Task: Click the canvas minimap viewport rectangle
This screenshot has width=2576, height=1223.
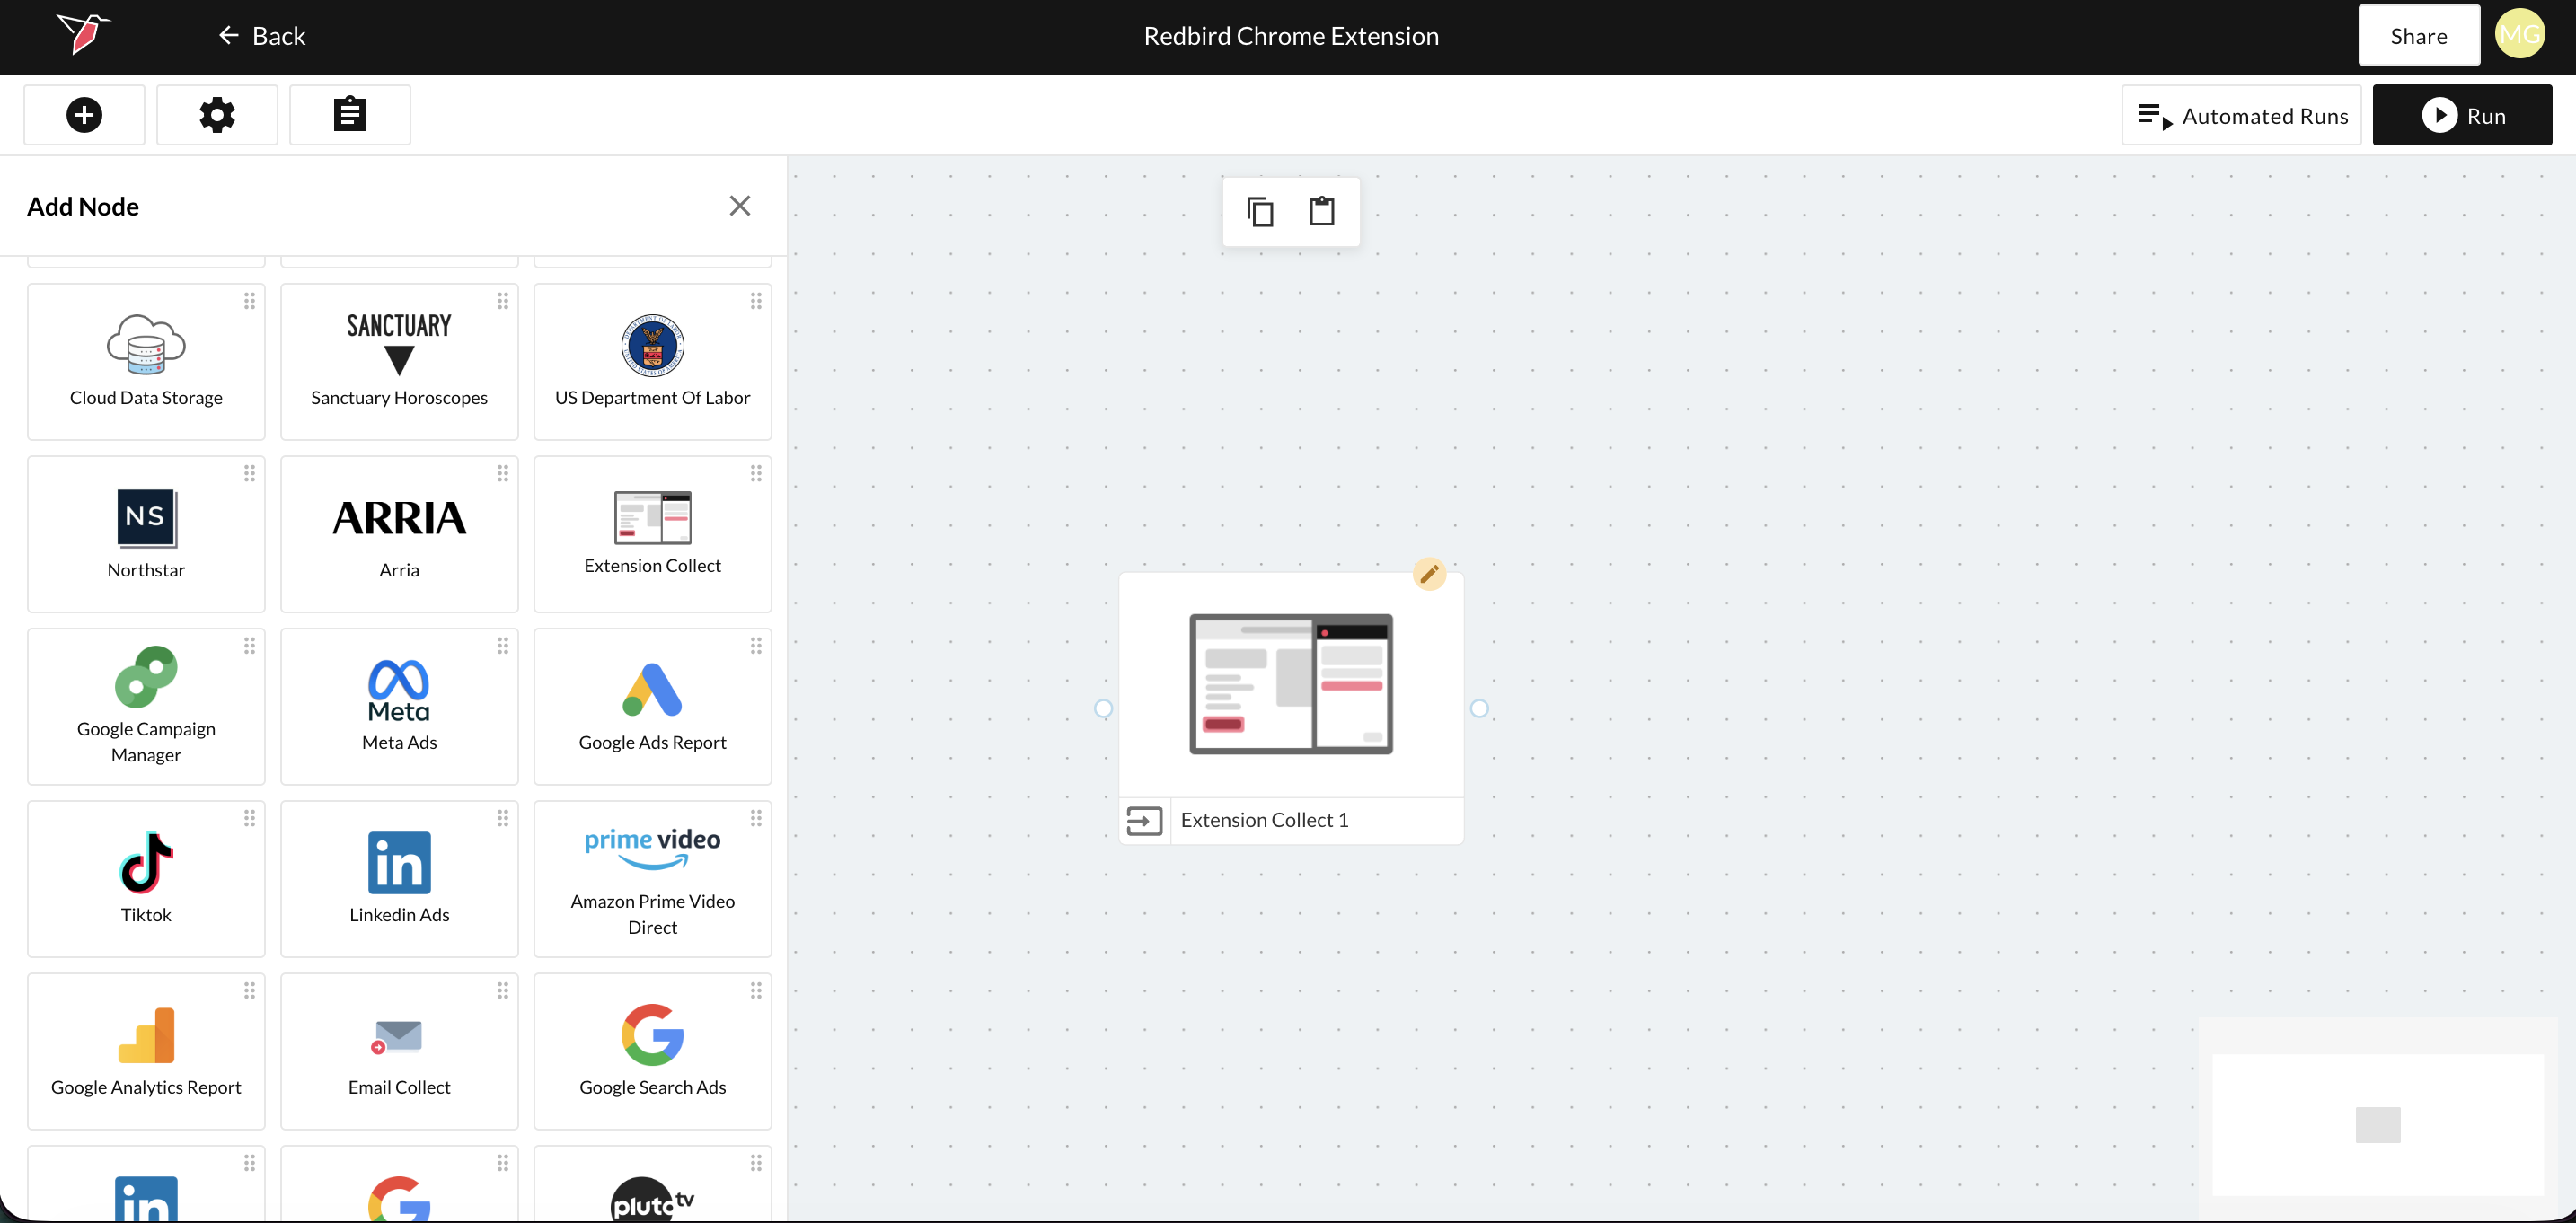Action: point(2377,1125)
